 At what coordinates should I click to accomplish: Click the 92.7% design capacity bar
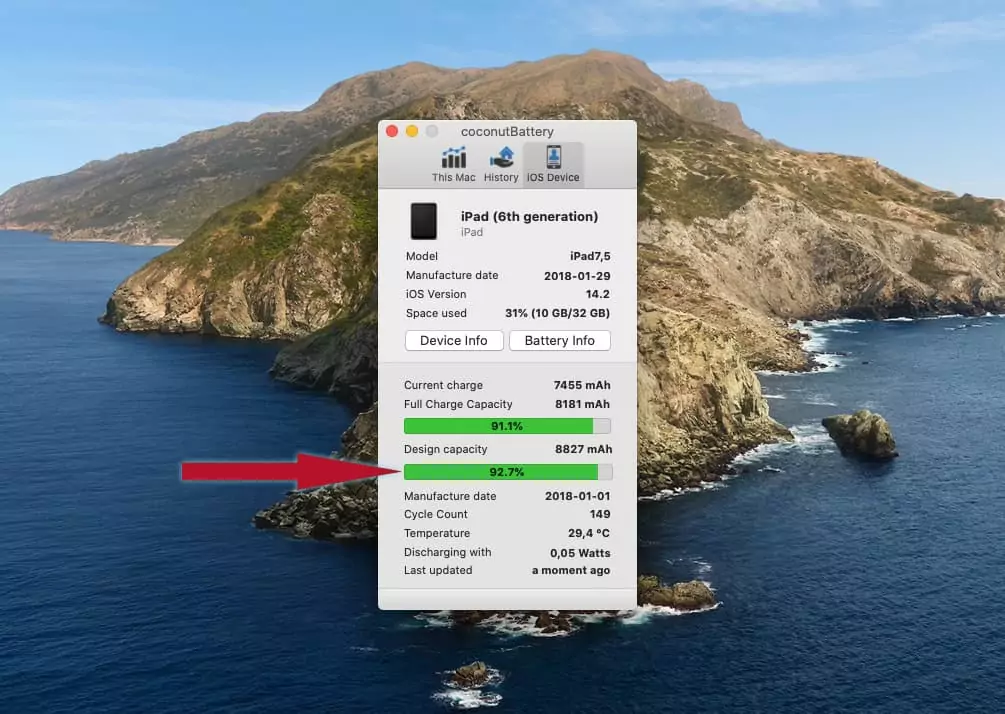click(x=508, y=472)
